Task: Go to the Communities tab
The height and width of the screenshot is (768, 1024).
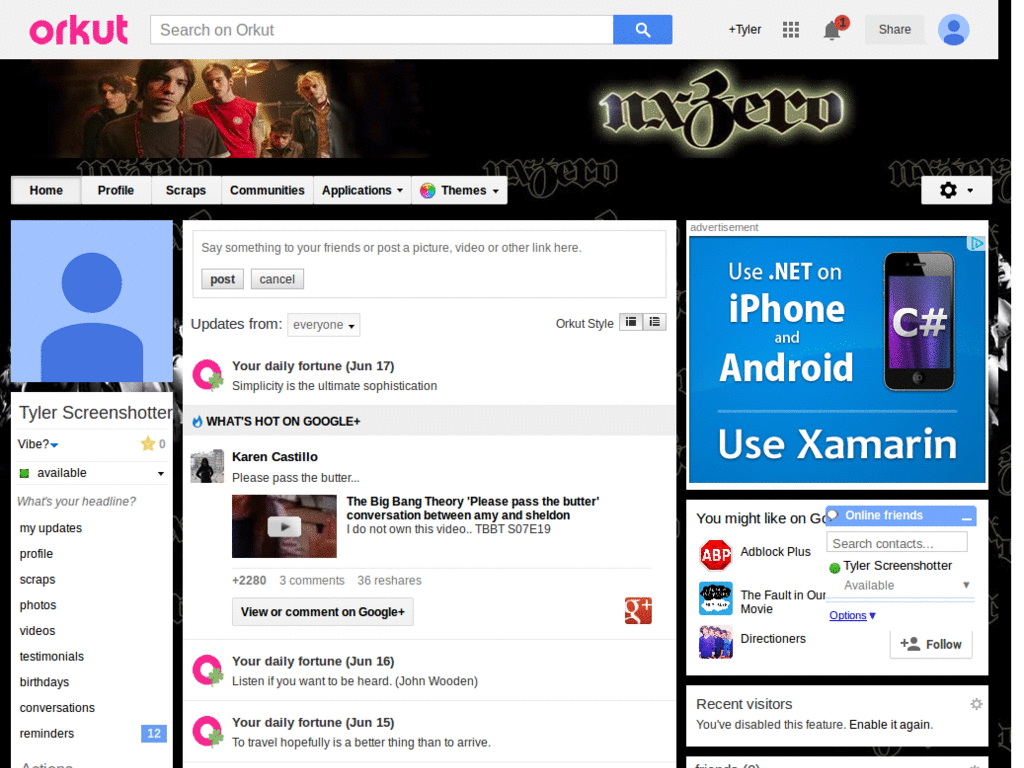Action: [267, 191]
